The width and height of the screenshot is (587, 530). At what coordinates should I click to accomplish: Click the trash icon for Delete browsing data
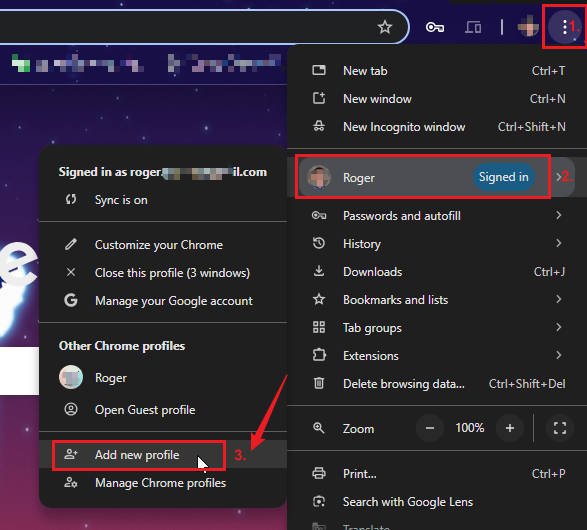point(319,383)
